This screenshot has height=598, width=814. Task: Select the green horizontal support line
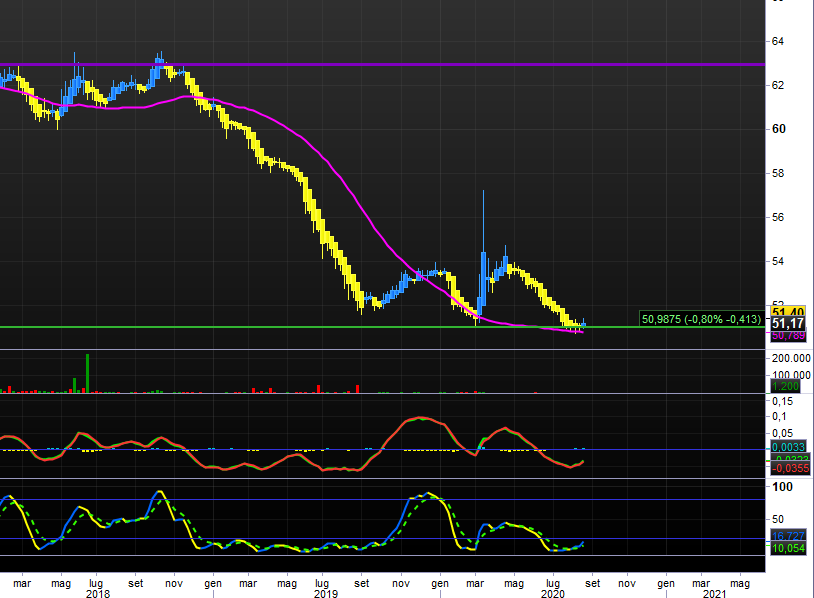(x=382, y=327)
